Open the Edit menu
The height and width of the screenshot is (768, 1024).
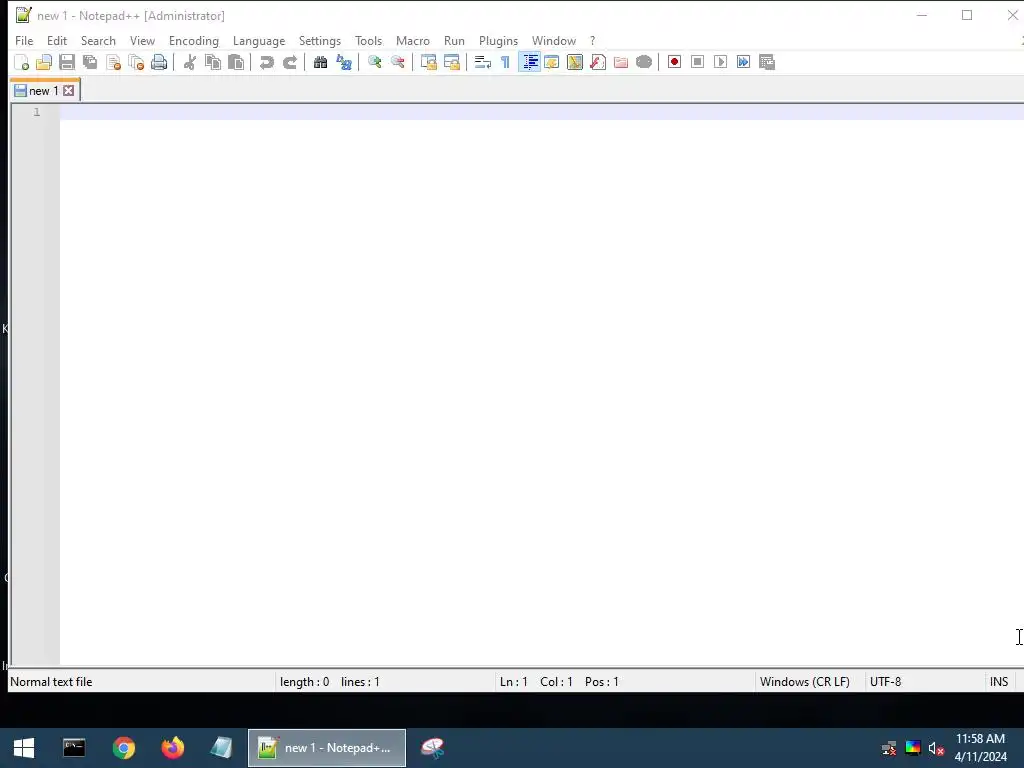[57, 40]
